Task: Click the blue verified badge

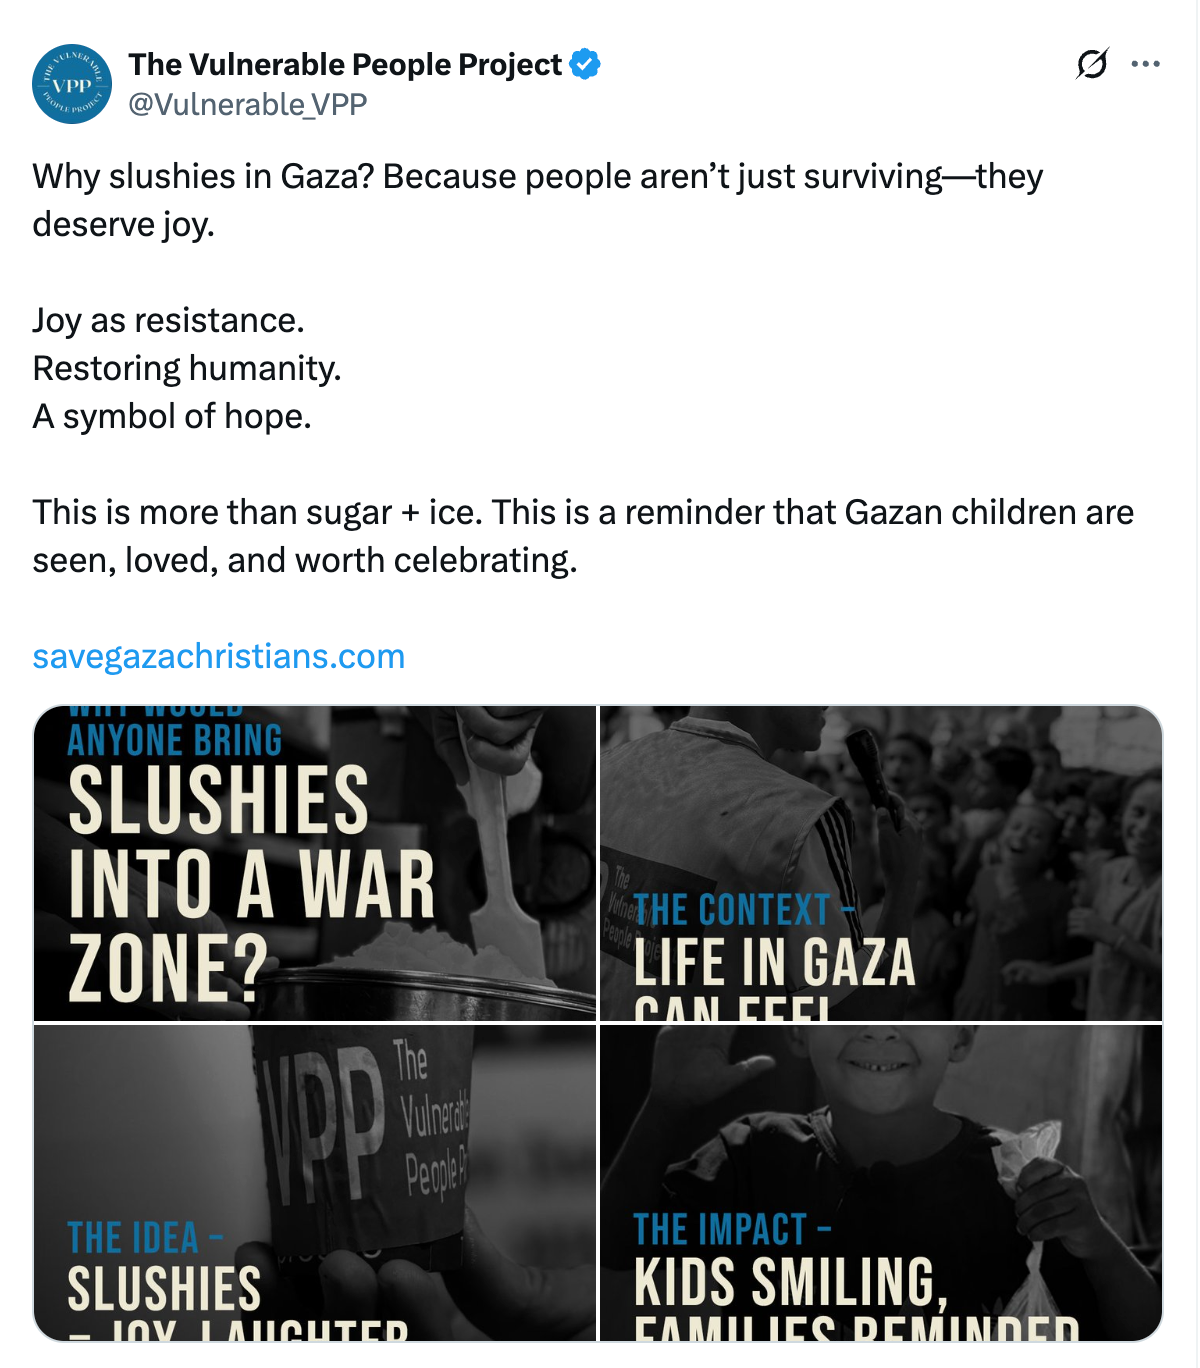Action: tap(585, 64)
